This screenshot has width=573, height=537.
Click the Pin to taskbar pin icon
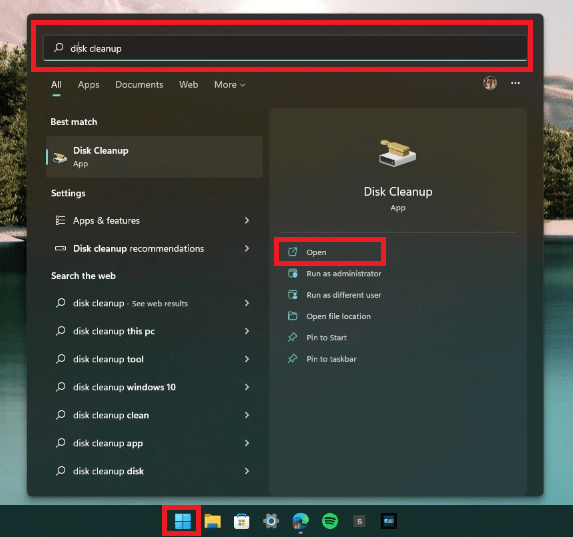coord(292,359)
